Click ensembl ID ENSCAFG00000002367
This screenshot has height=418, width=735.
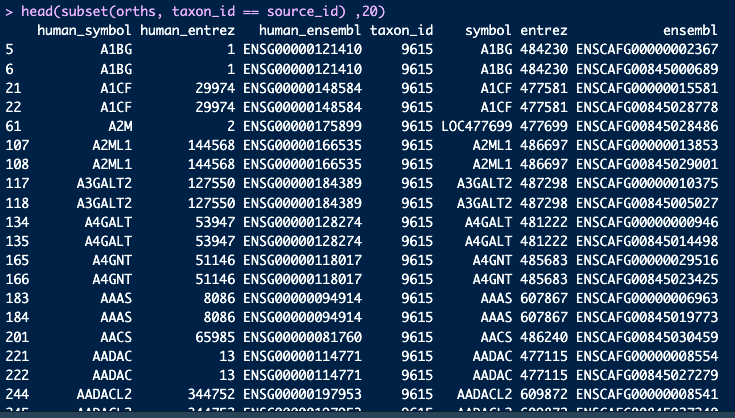[x=647, y=50]
